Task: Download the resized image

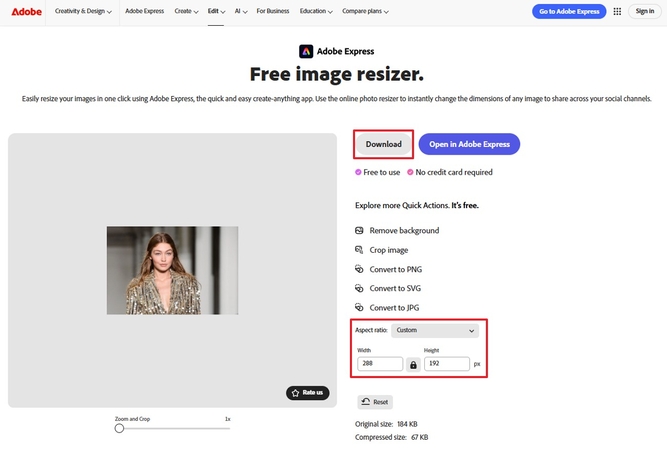Action: [384, 144]
